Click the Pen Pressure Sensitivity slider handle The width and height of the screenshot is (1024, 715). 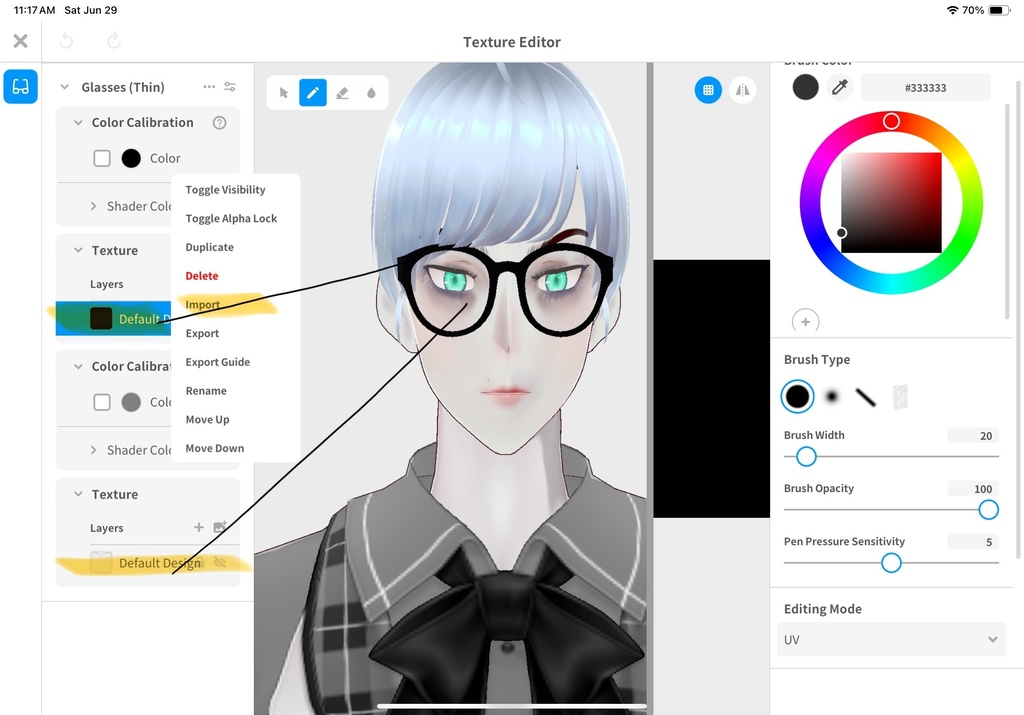tap(891, 562)
